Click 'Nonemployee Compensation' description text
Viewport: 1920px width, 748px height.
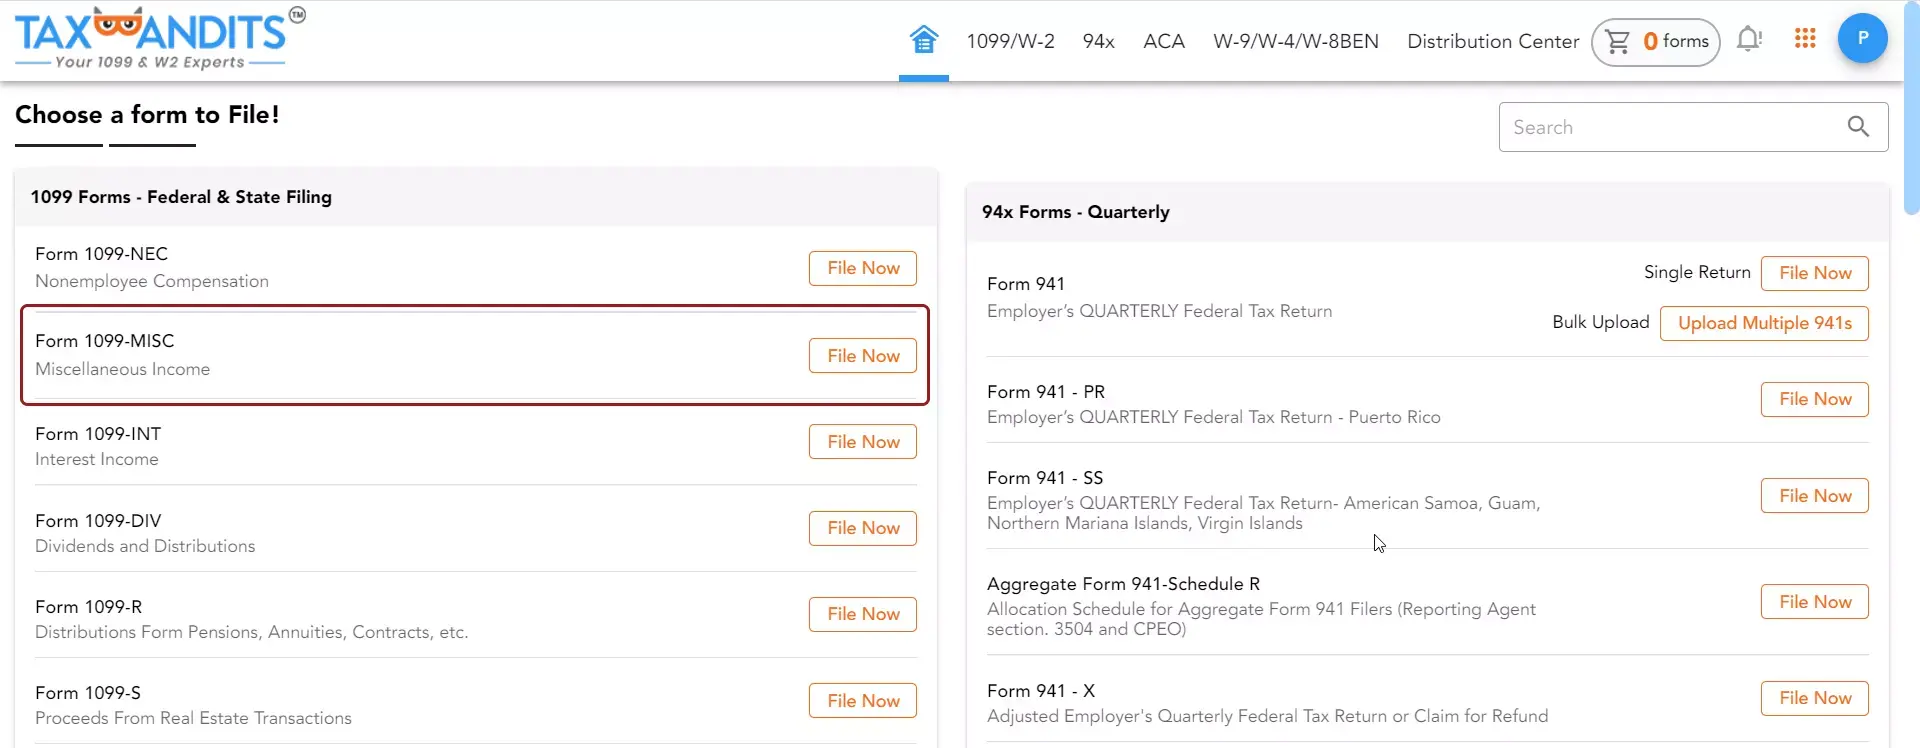click(x=152, y=281)
